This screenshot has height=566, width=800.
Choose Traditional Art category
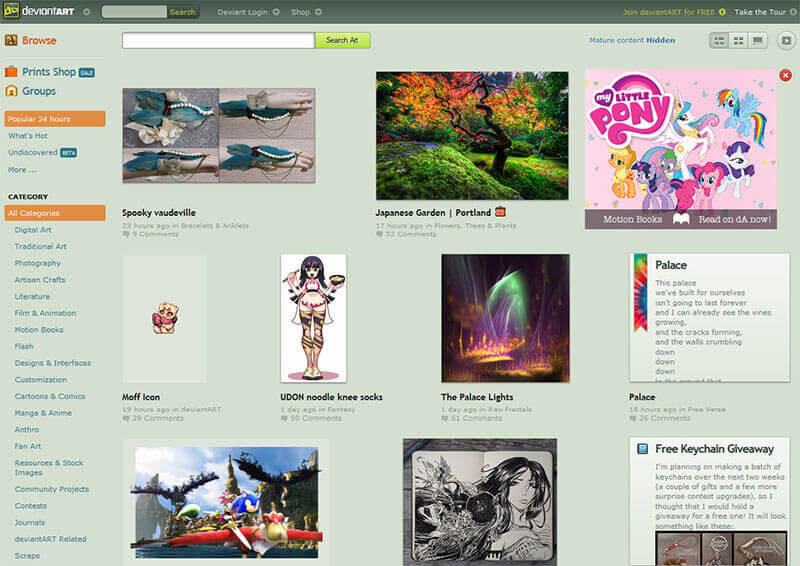coord(40,247)
